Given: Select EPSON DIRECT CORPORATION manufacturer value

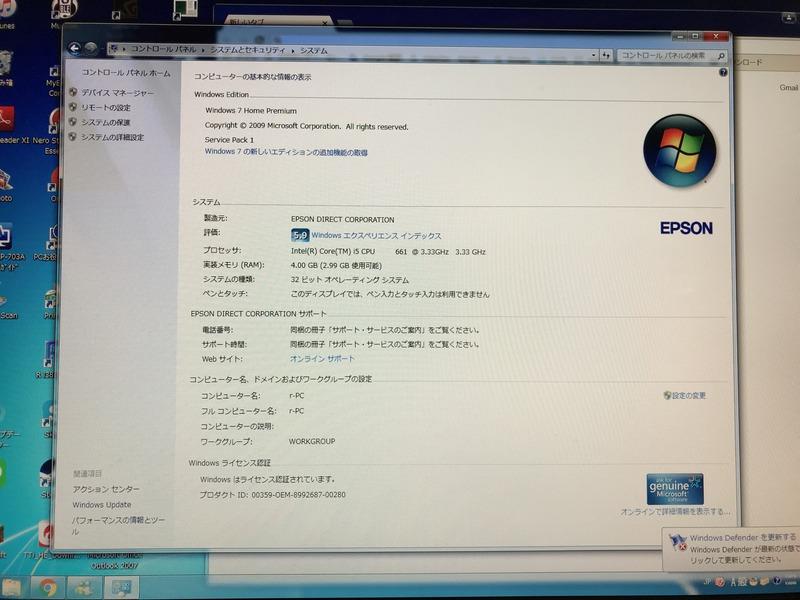Looking at the screenshot, I should pyautogui.click(x=342, y=219).
